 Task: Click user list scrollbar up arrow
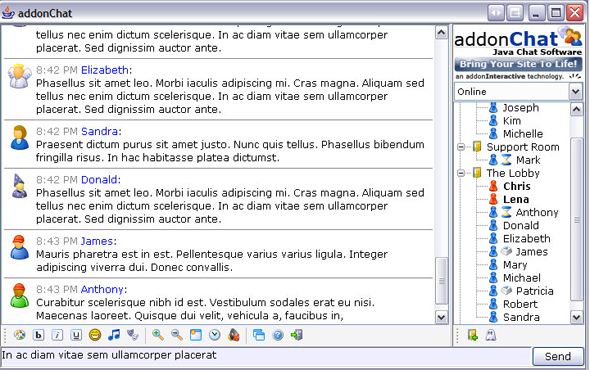coord(576,110)
